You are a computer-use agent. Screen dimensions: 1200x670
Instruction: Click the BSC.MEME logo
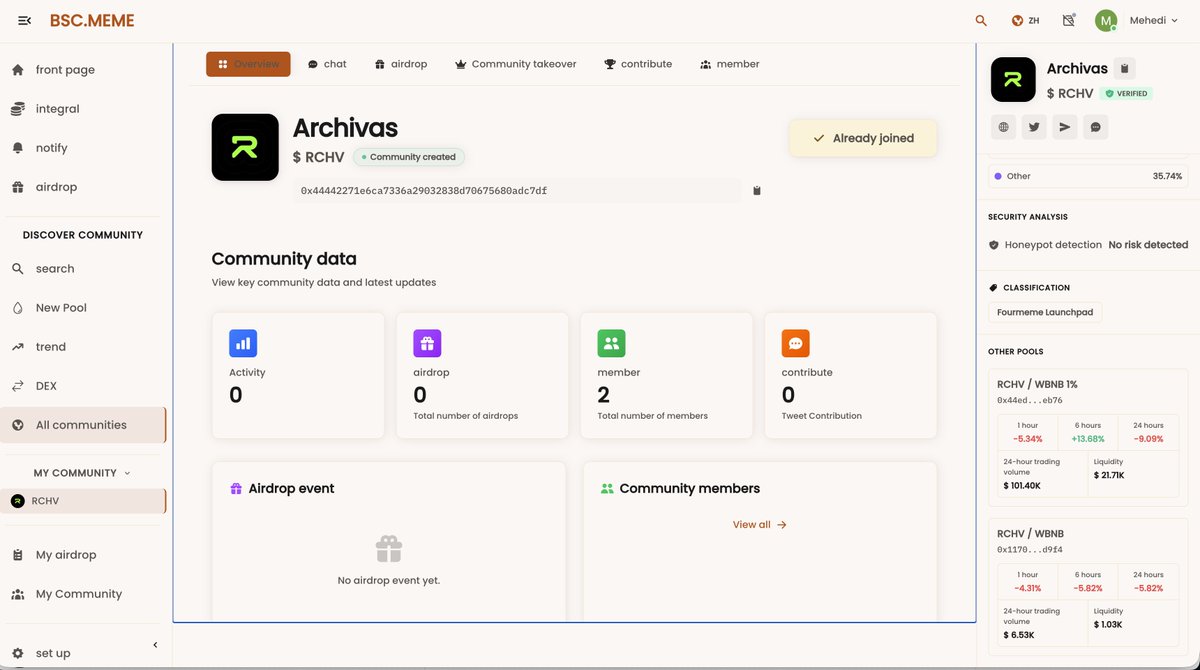coord(92,21)
